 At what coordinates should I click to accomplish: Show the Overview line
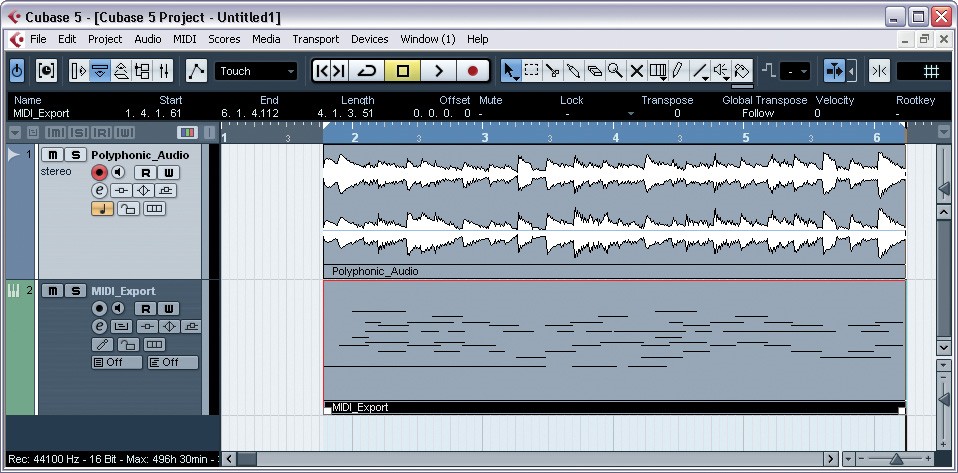coord(122,71)
